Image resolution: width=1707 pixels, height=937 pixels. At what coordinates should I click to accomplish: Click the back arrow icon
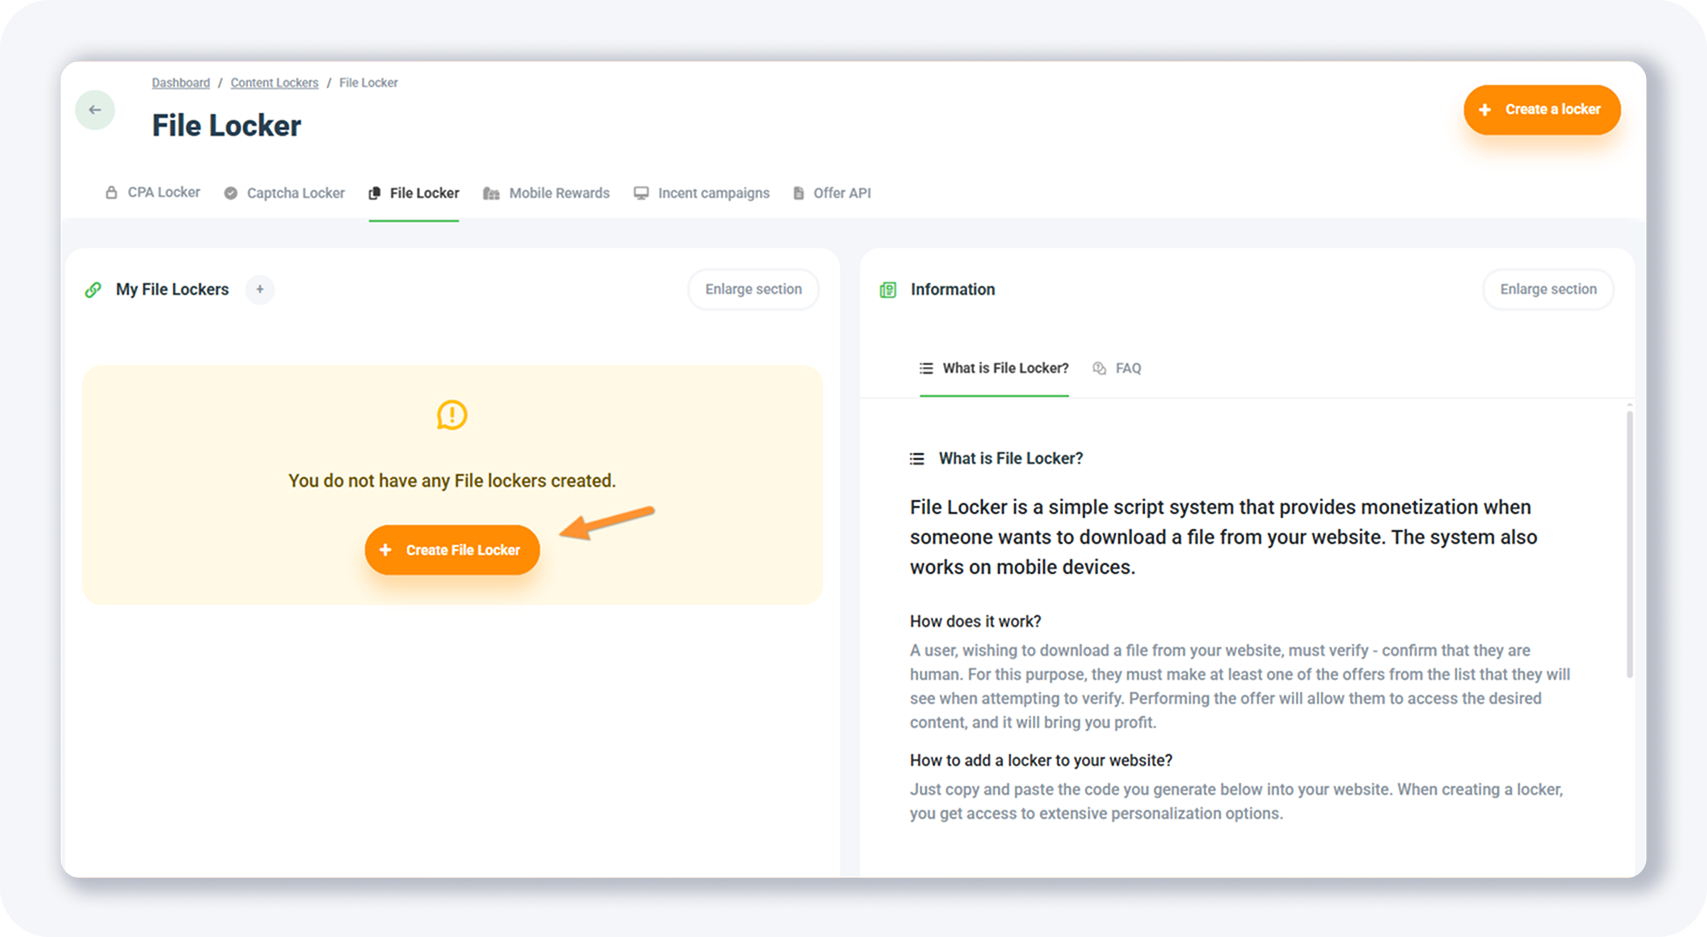[x=95, y=110]
